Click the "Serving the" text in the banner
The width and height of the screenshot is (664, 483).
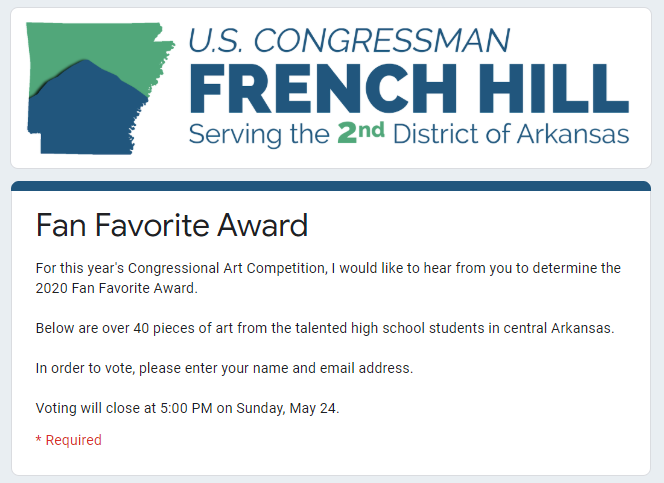click(x=259, y=134)
